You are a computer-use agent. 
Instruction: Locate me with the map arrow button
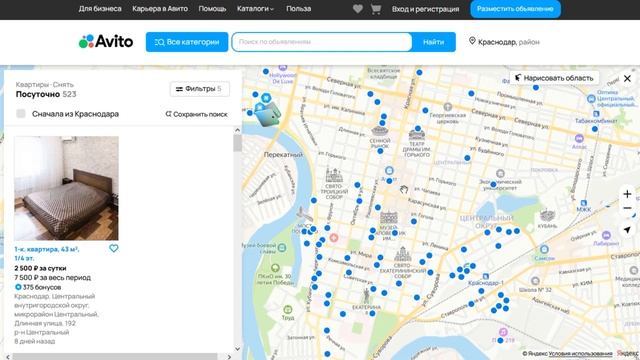(x=627, y=230)
